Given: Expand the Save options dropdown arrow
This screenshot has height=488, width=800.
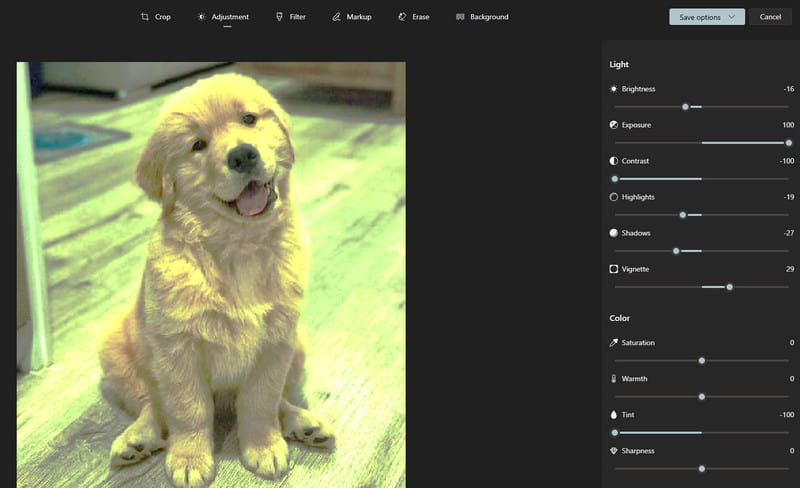Looking at the screenshot, I should click(733, 17).
